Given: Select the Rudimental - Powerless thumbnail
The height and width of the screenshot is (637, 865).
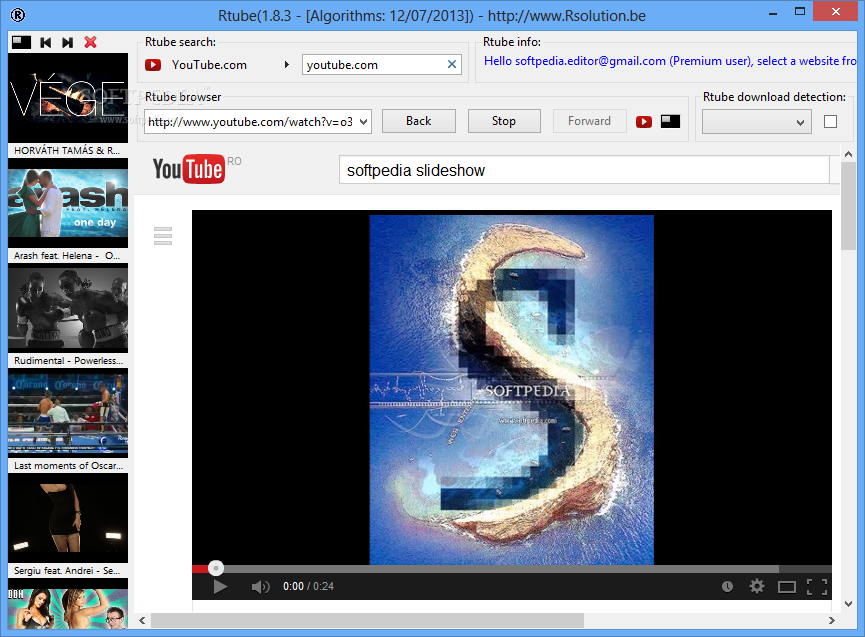Looking at the screenshot, I should (x=68, y=308).
